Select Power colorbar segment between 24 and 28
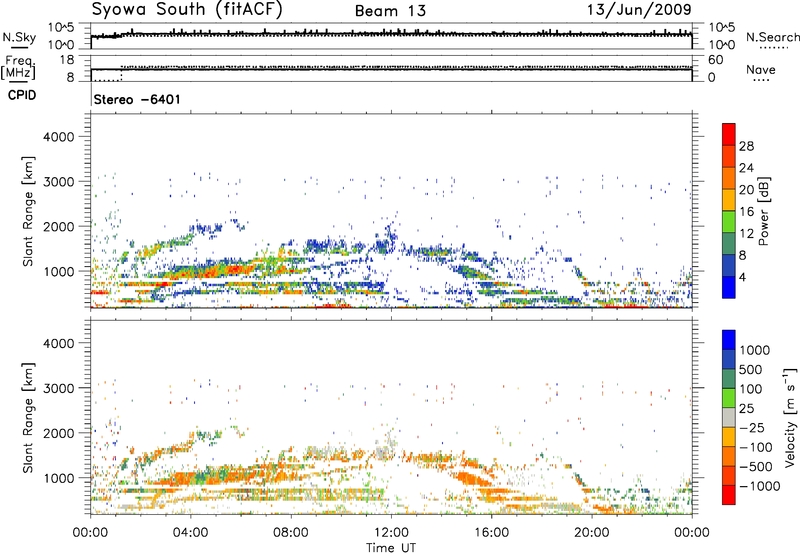Screen dimensions: 800x554 [729, 157]
